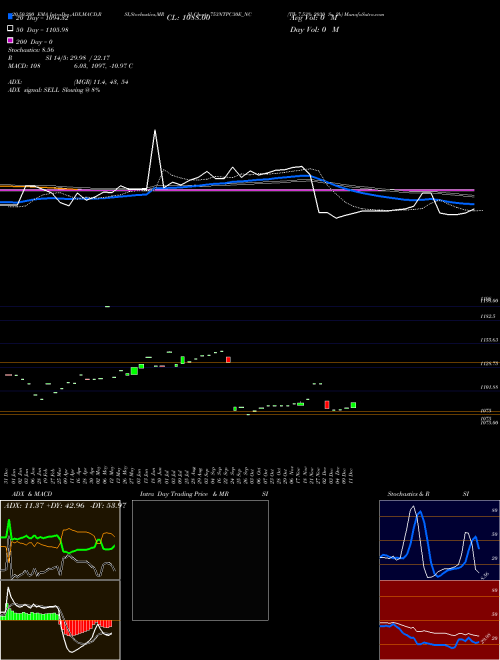Click the 'Stochastics: 8.56' readout

tap(31, 50)
